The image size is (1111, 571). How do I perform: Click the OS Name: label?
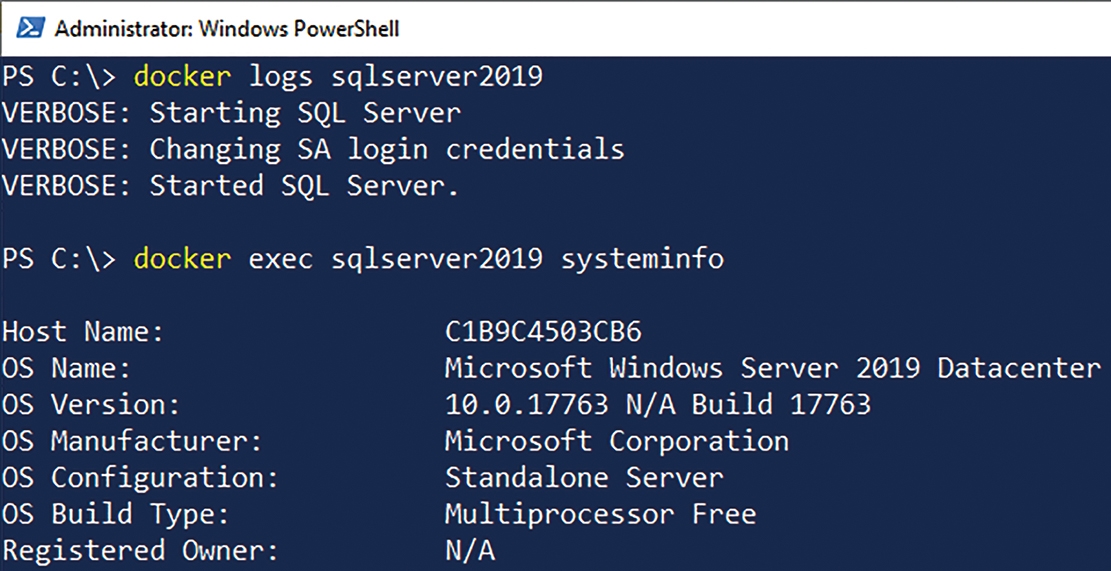coord(67,368)
